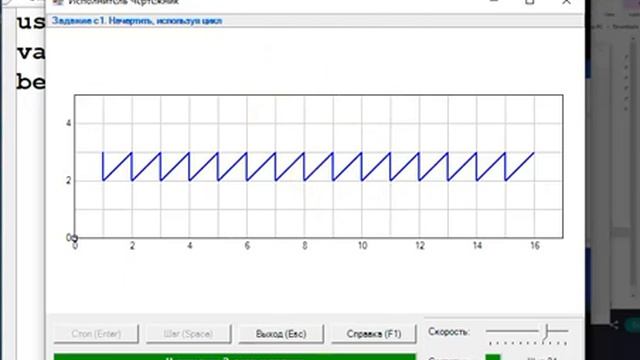This screenshot has width=640, height=360.
Task: Open help with Справка (F1) button
Action: (373, 334)
